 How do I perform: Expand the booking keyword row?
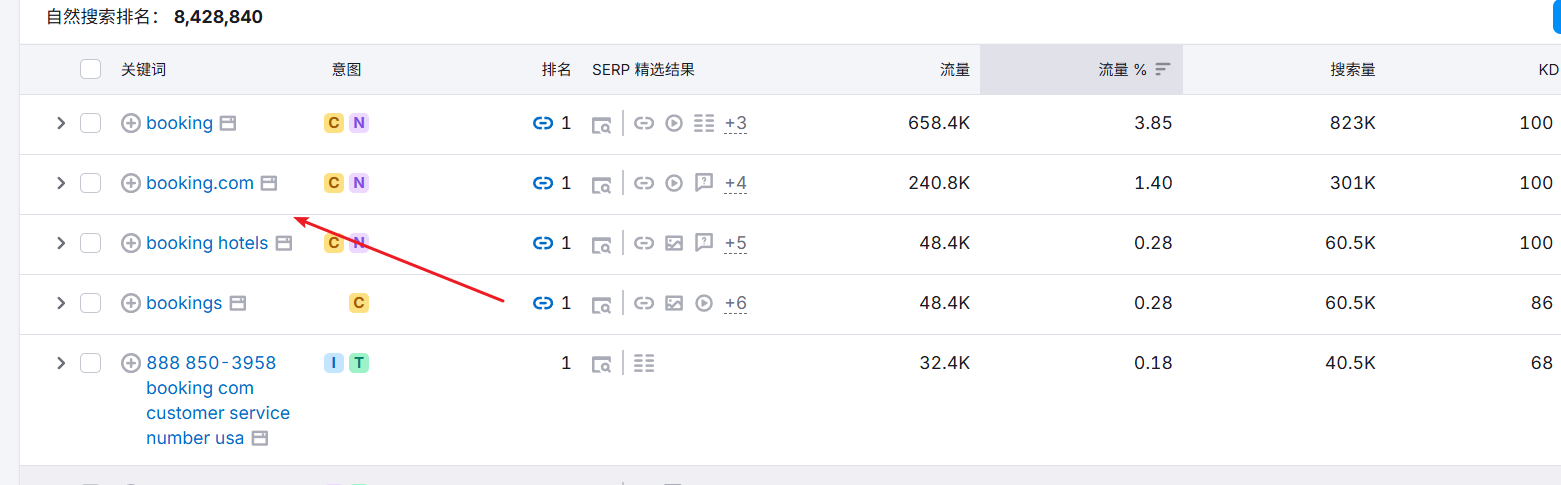point(61,123)
